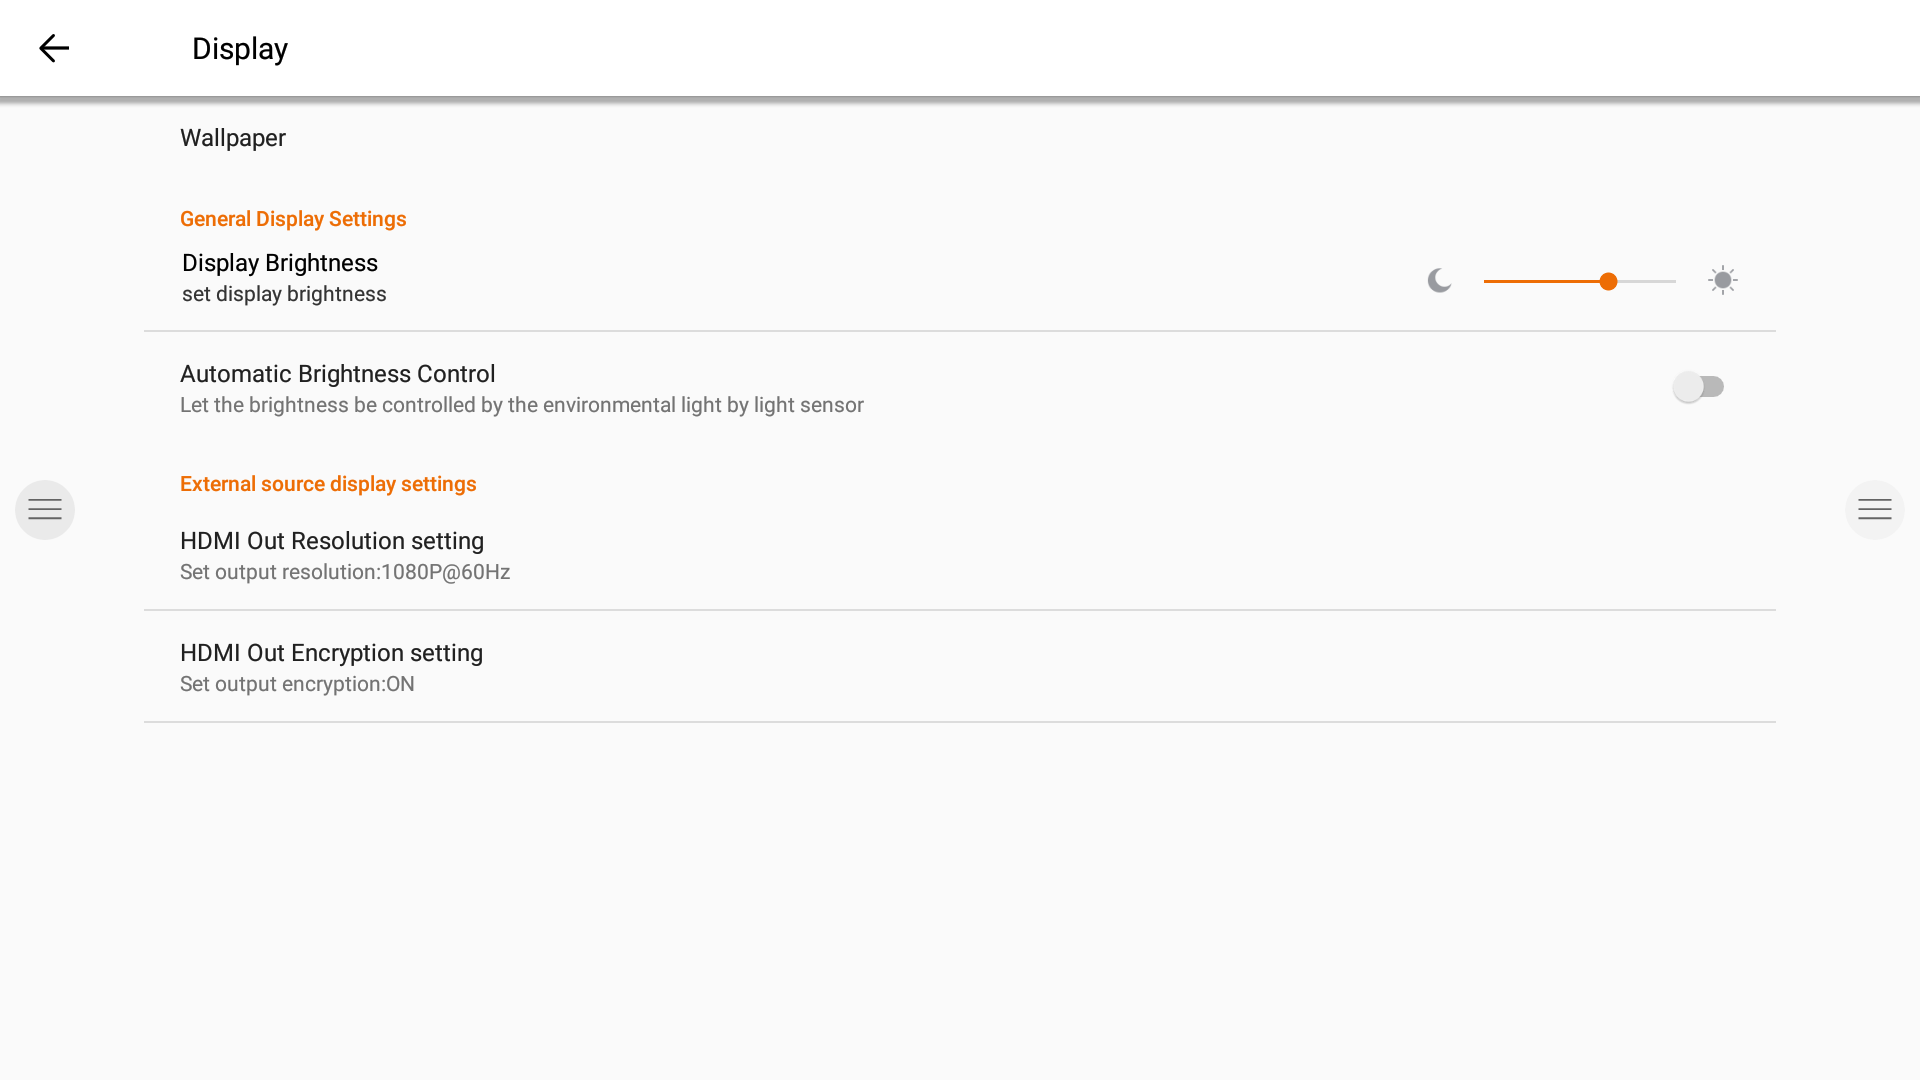Open HDMI Out Encryption setting

(x=331, y=653)
